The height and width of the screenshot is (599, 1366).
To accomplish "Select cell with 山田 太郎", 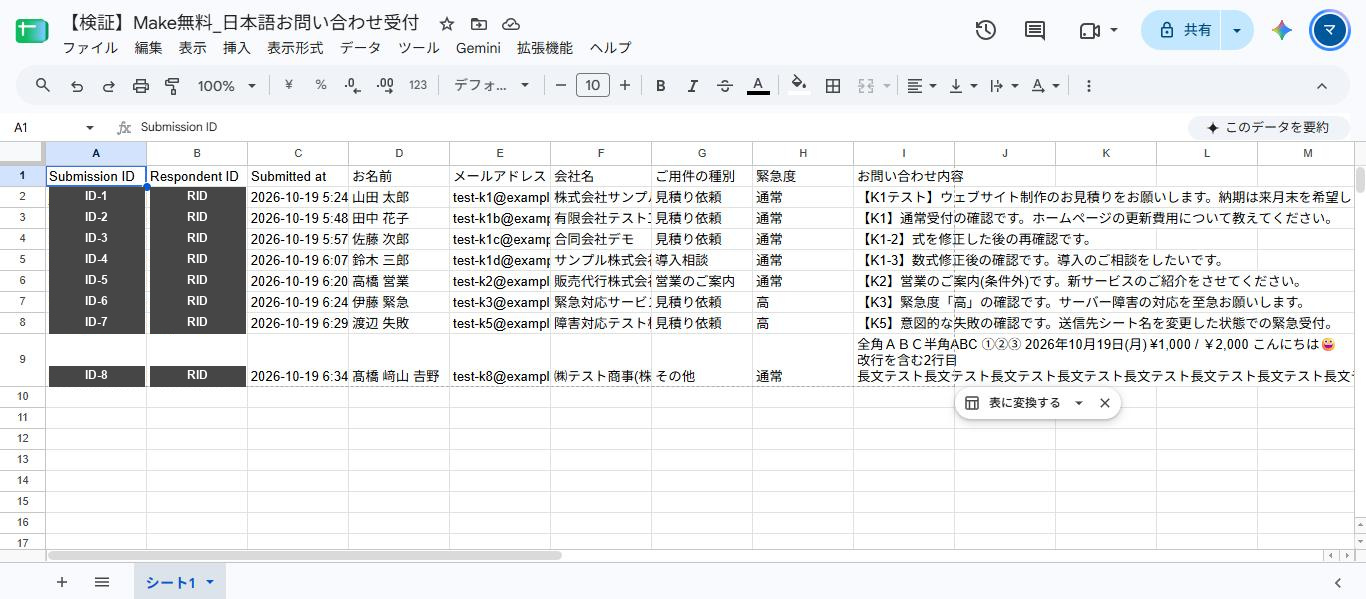I will (x=399, y=197).
